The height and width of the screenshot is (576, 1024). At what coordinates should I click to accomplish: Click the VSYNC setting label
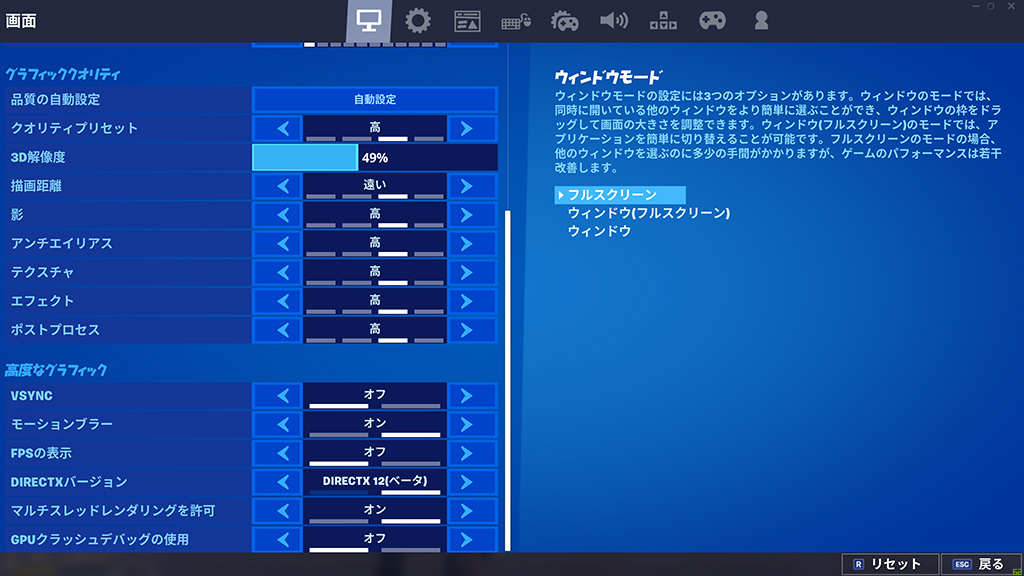[x=31, y=396]
